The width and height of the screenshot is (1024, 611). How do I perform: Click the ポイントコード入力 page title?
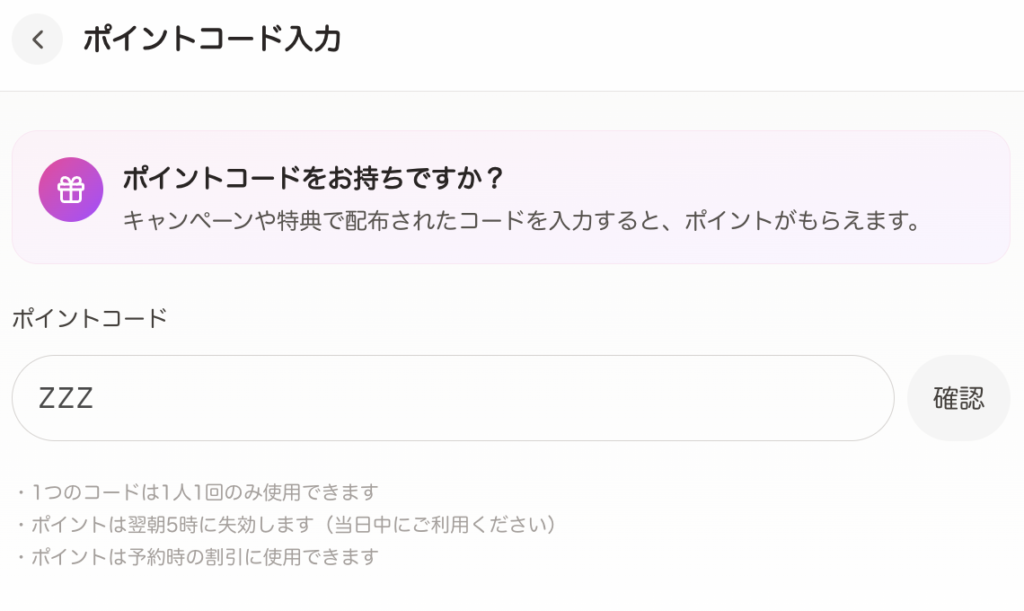212,40
